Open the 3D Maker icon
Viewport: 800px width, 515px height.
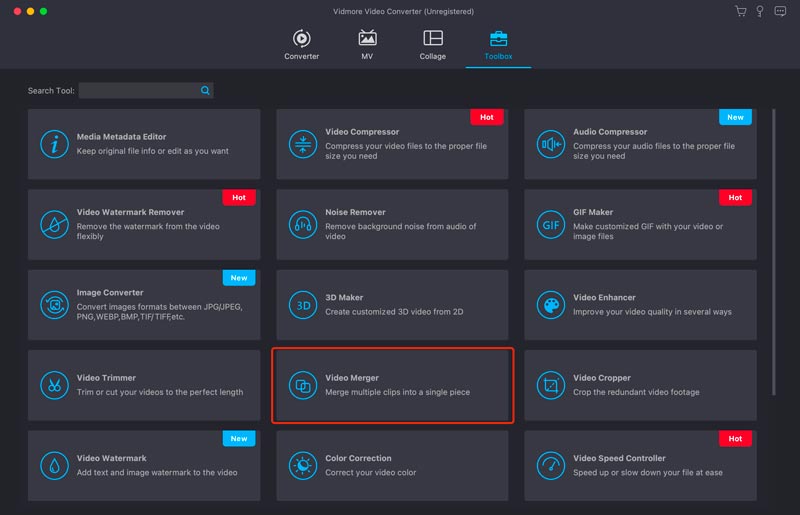302,305
